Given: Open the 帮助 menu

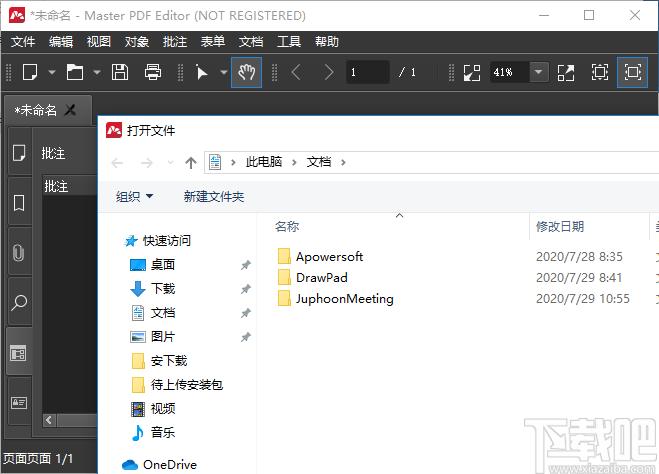Looking at the screenshot, I should click(x=327, y=42).
